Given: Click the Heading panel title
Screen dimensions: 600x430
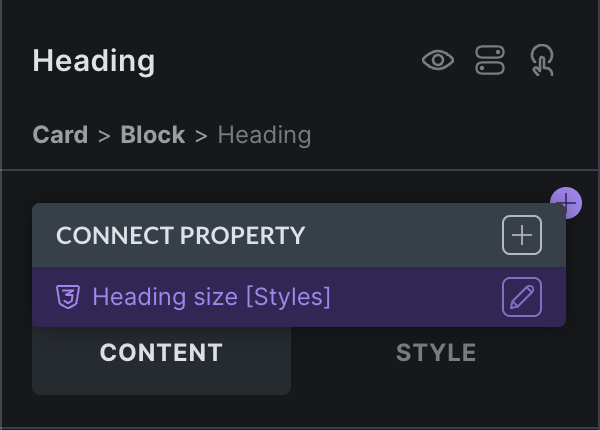Looking at the screenshot, I should click(x=94, y=61).
